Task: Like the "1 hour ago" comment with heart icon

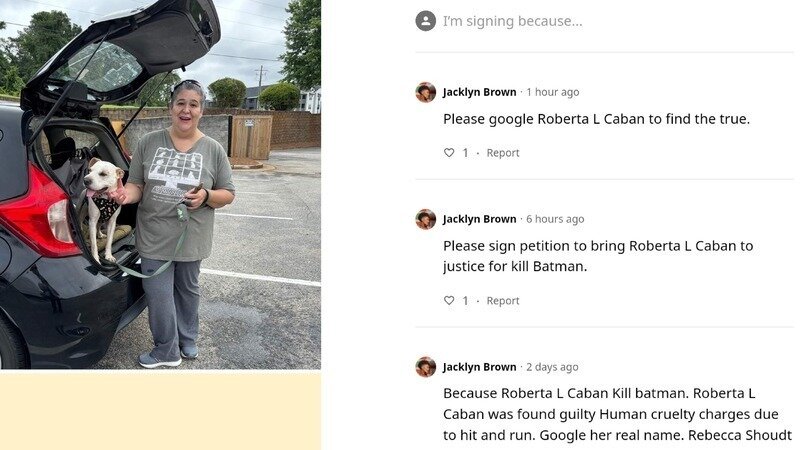Action: point(449,153)
